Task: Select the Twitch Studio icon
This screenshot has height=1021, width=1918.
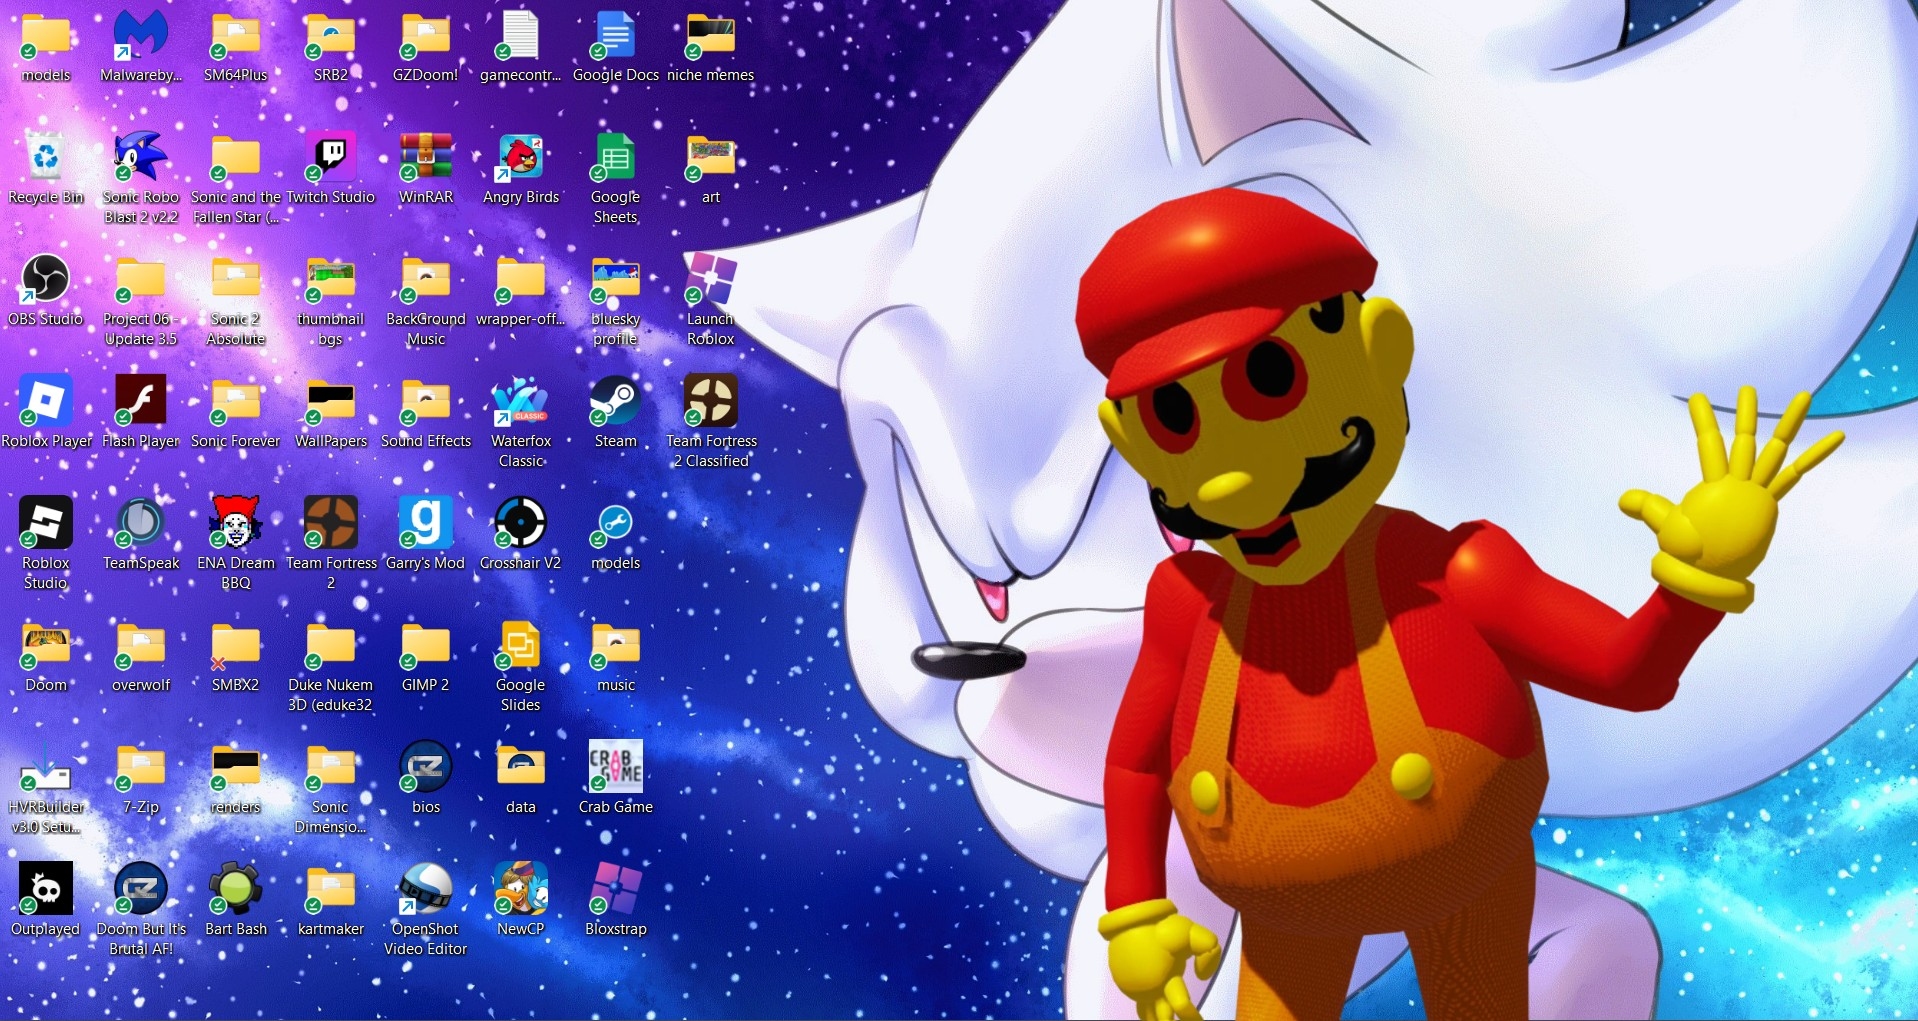Action: tap(330, 159)
